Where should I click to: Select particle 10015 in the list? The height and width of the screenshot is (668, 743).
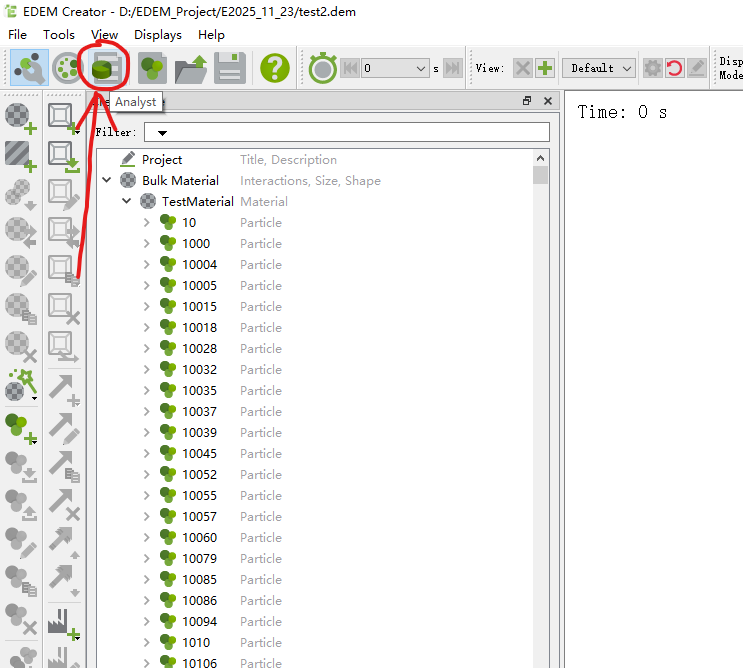[x=199, y=307]
